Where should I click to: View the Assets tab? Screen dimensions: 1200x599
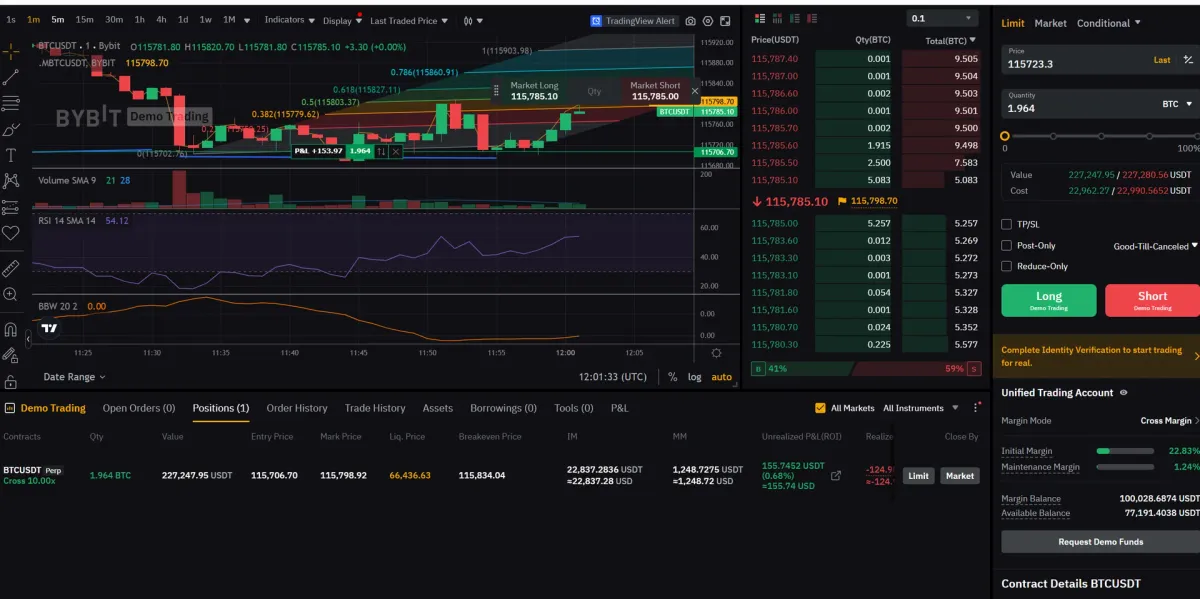coord(438,408)
